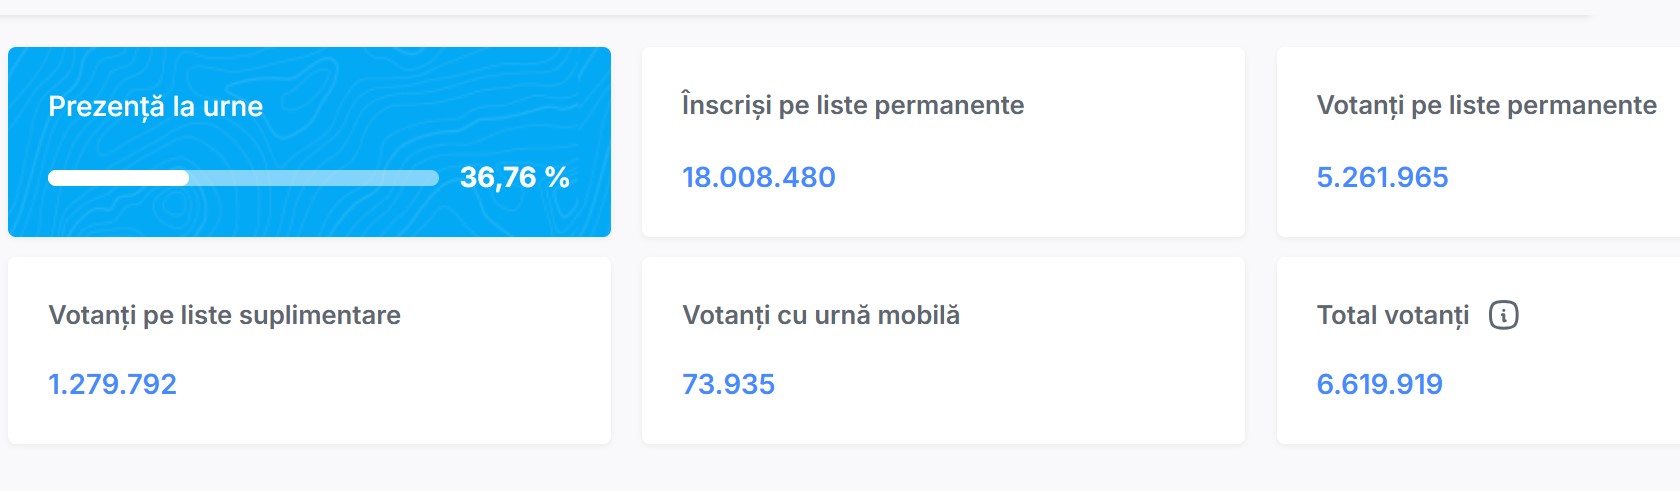Click the thin horizontal divider line above cards
The image size is (1680, 491).
pos(800,15)
